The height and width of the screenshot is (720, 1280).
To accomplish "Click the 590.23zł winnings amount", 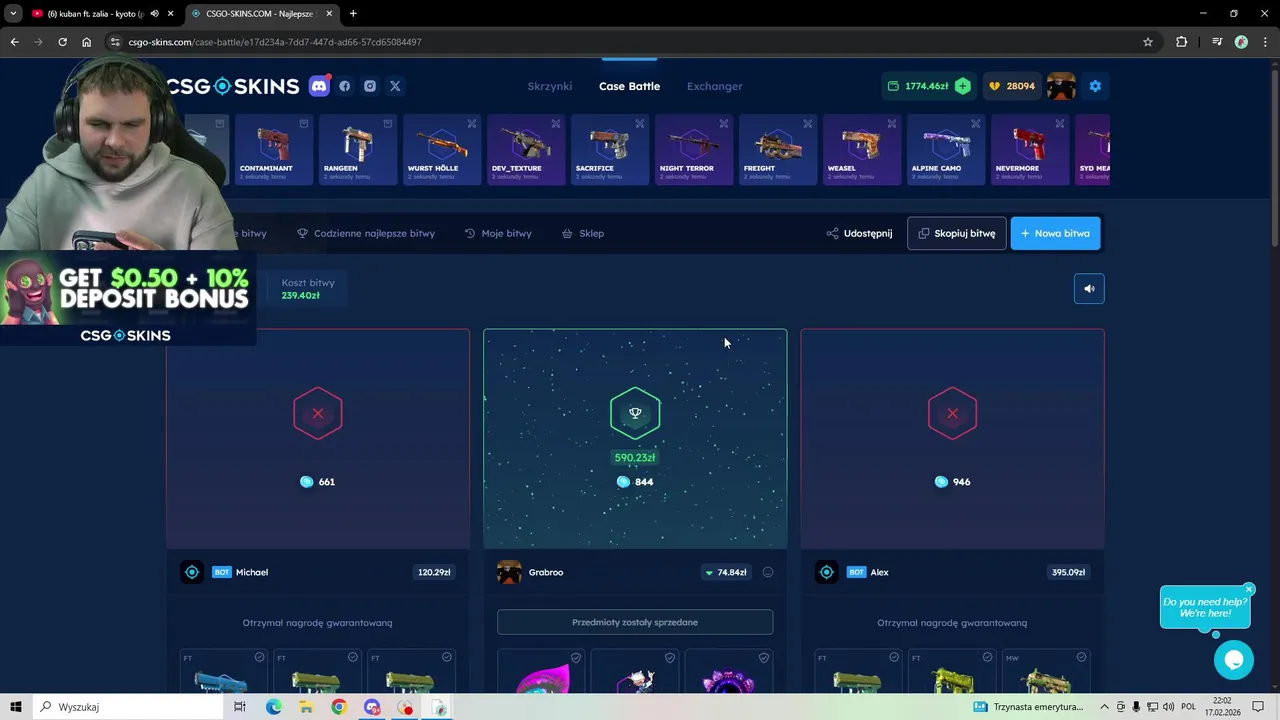I will point(635,457).
